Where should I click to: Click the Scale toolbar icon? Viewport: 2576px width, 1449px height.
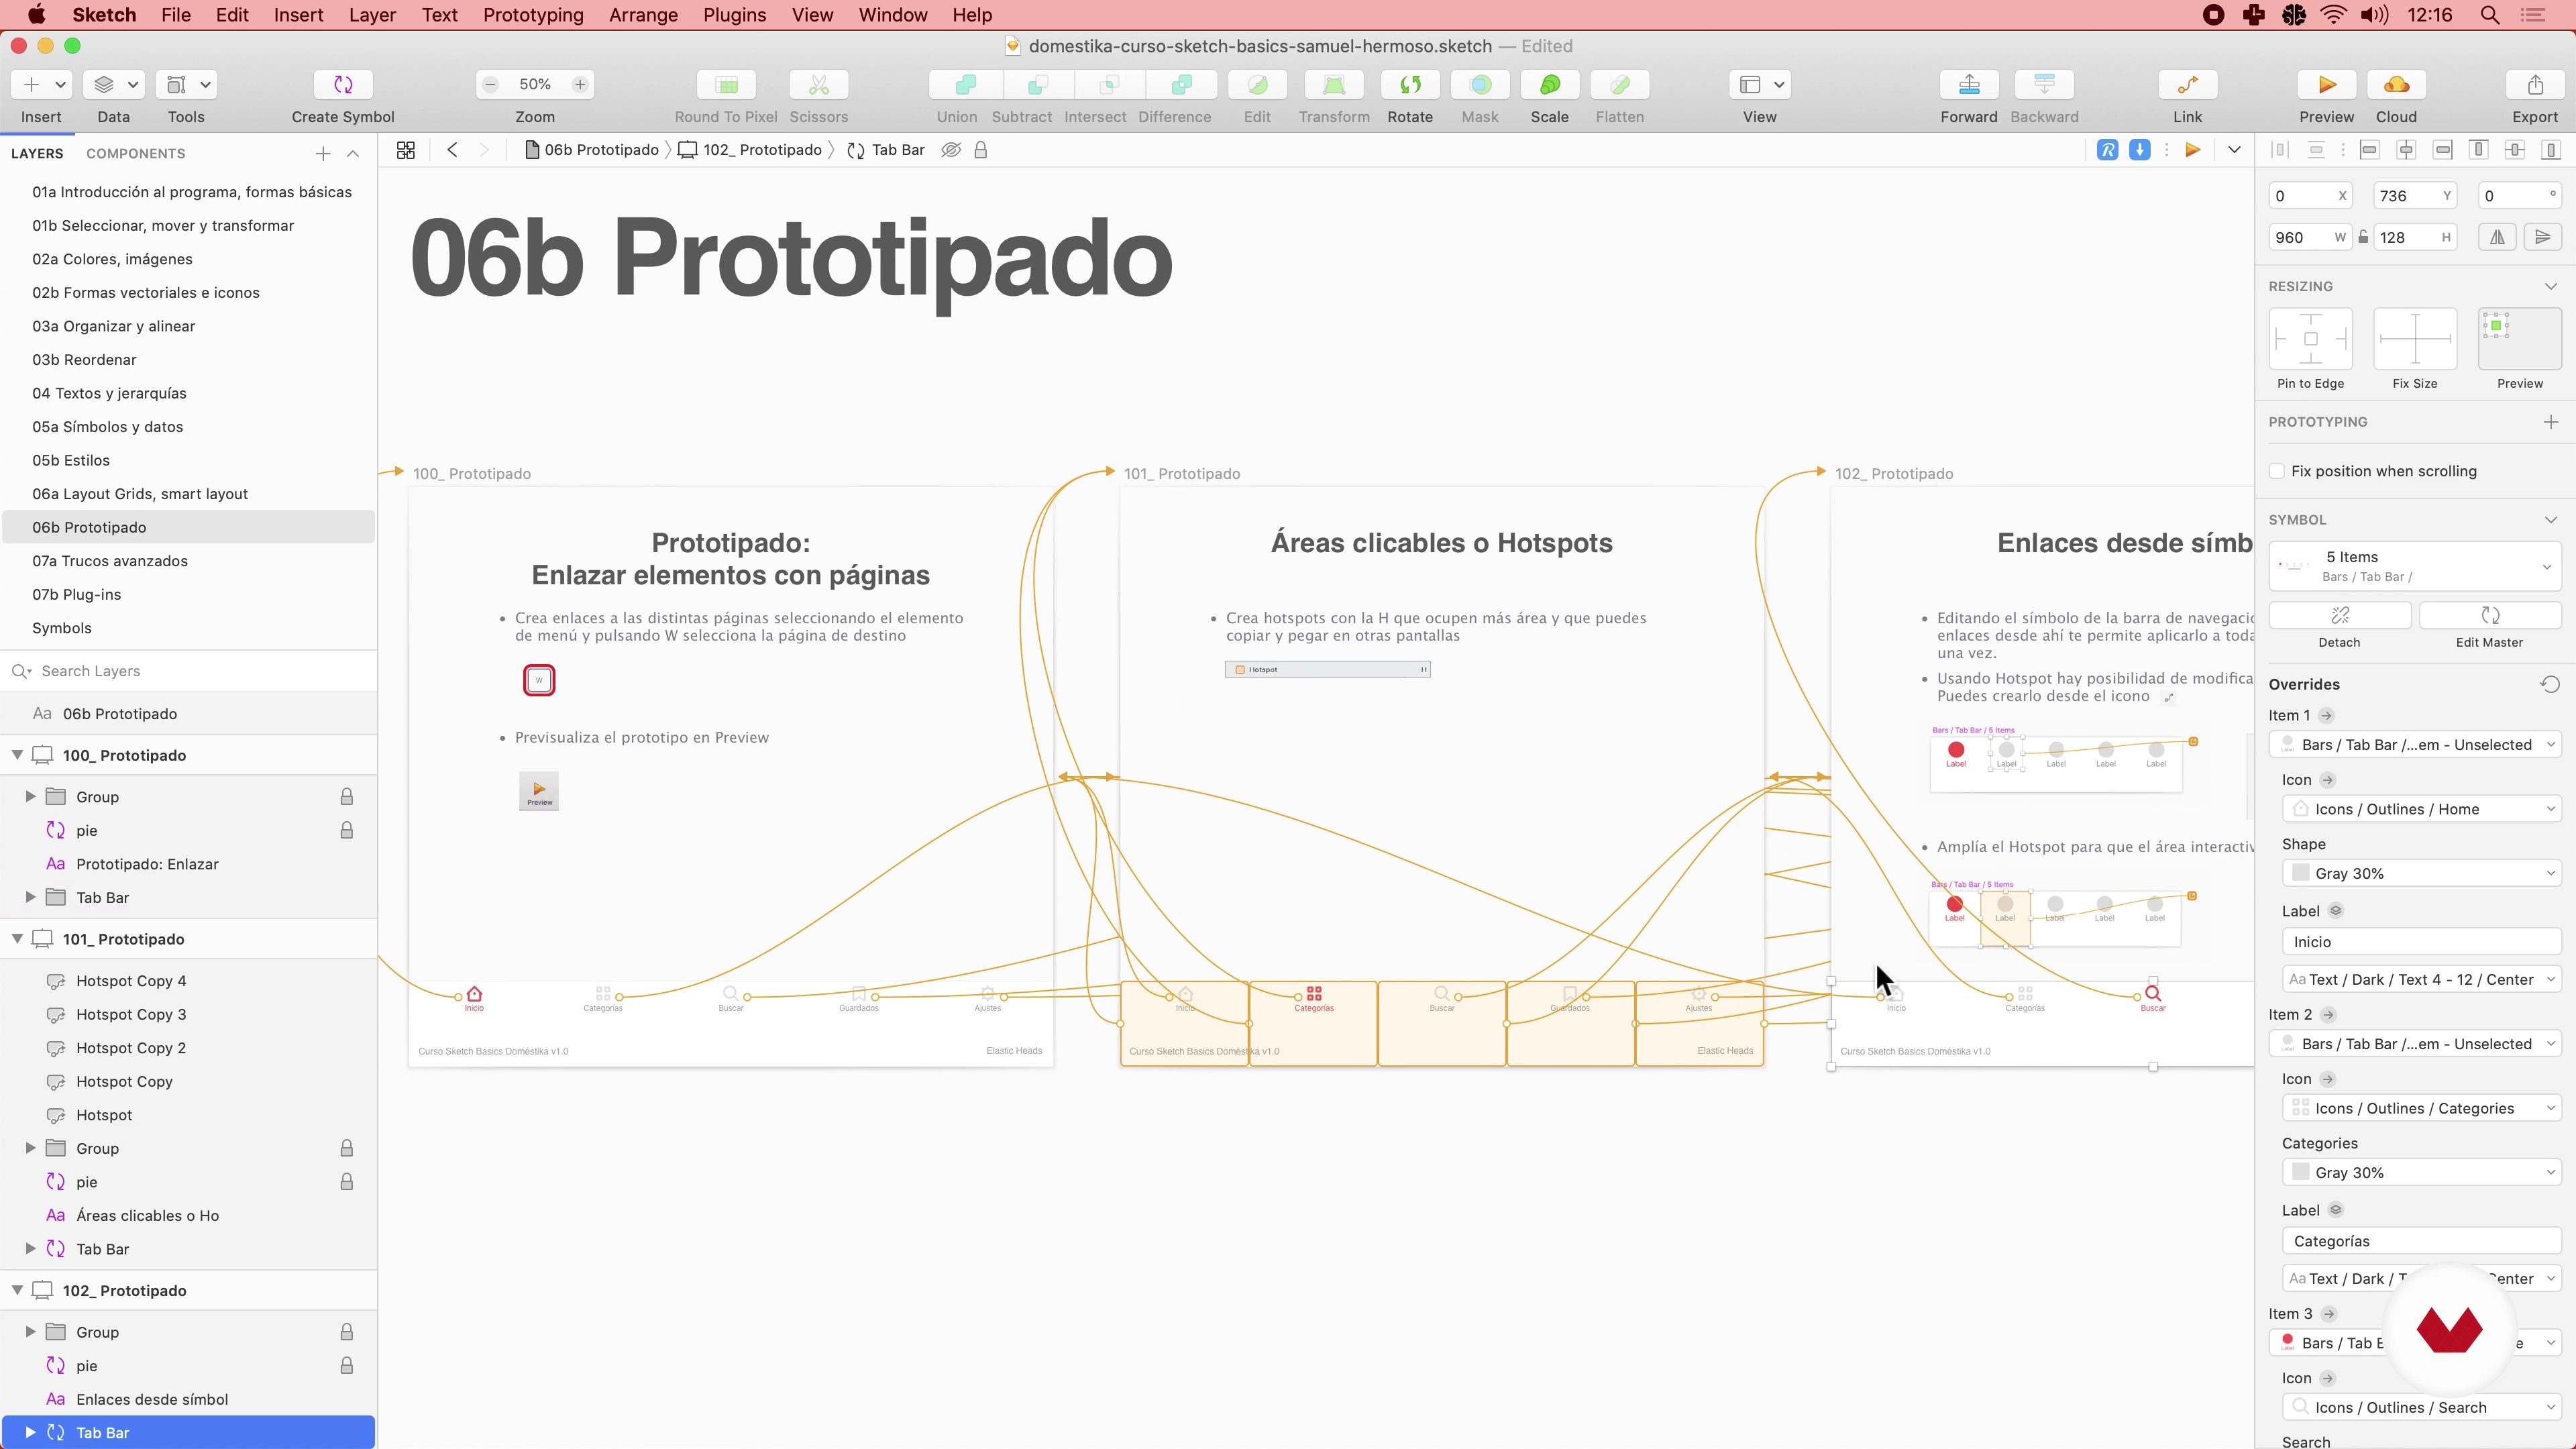click(1549, 85)
